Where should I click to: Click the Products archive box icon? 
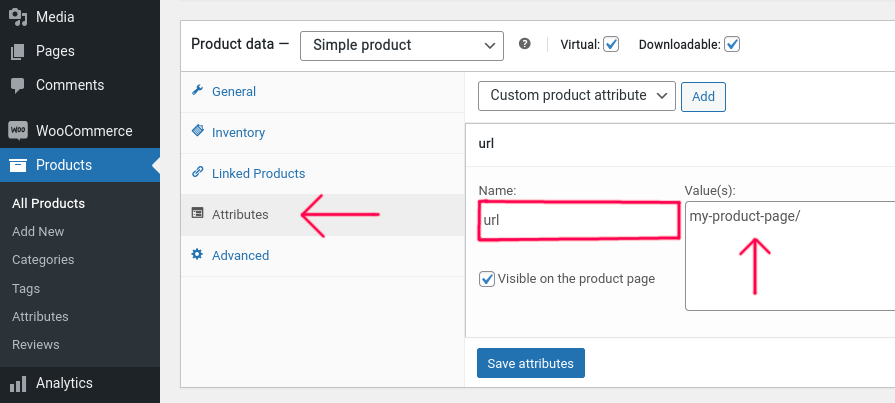click(x=18, y=166)
